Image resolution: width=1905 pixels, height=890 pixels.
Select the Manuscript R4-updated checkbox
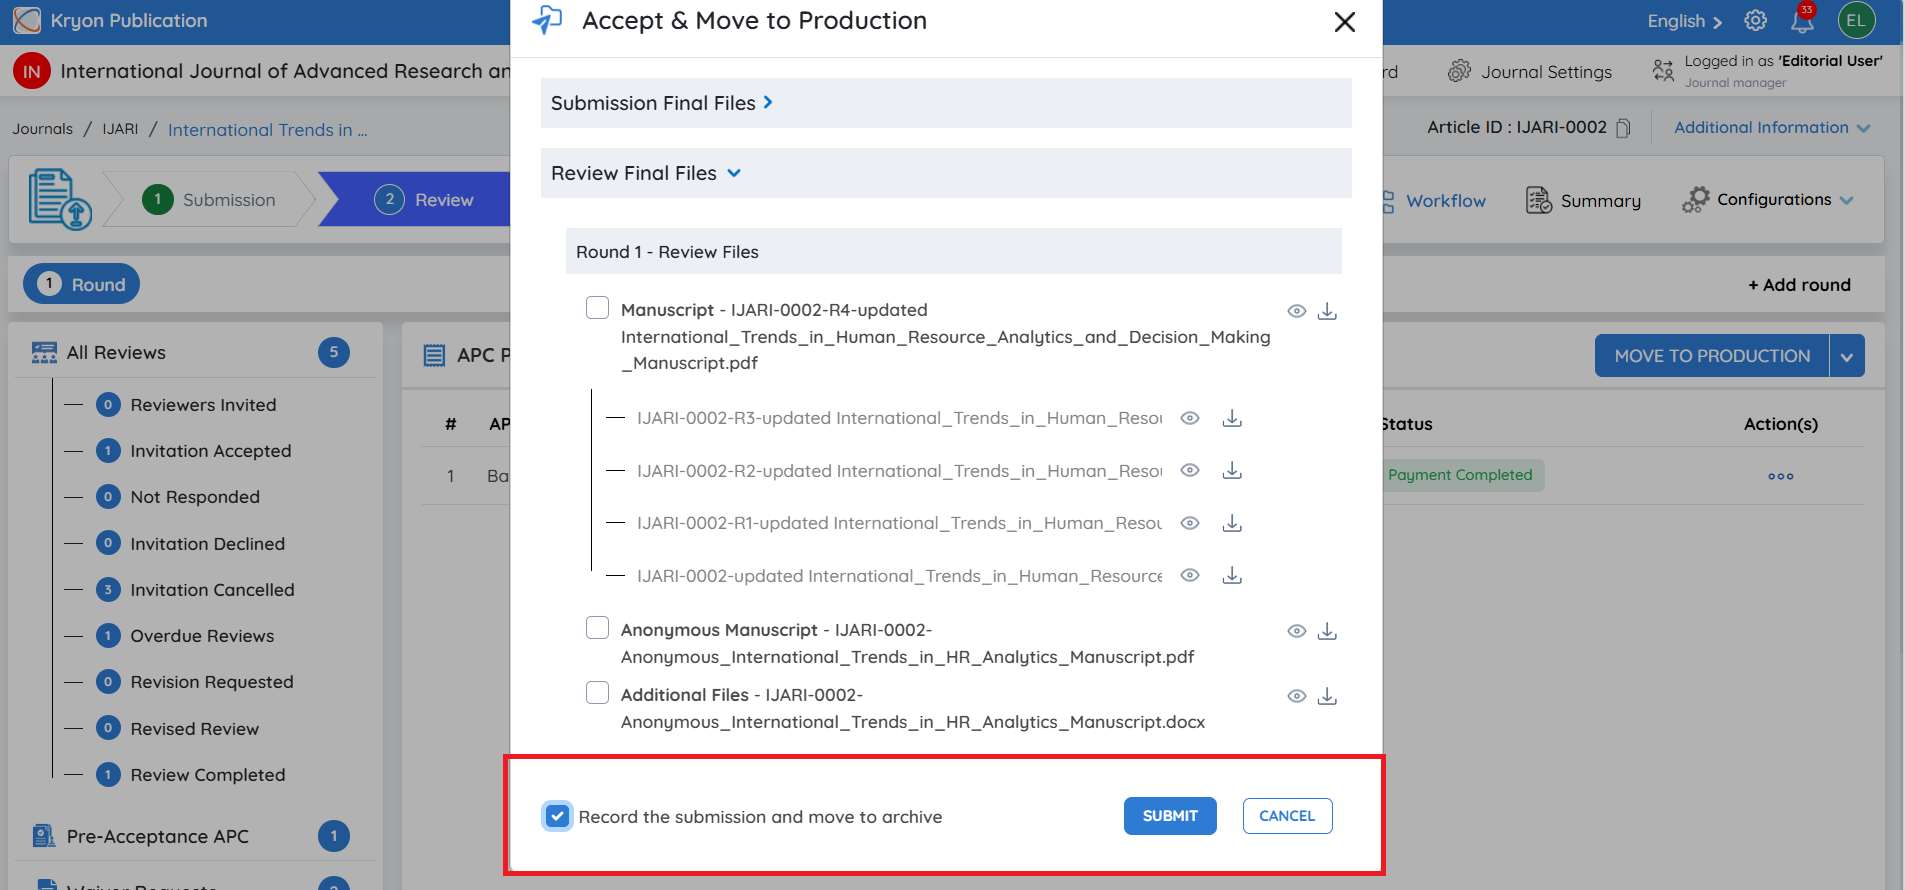(x=597, y=307)
